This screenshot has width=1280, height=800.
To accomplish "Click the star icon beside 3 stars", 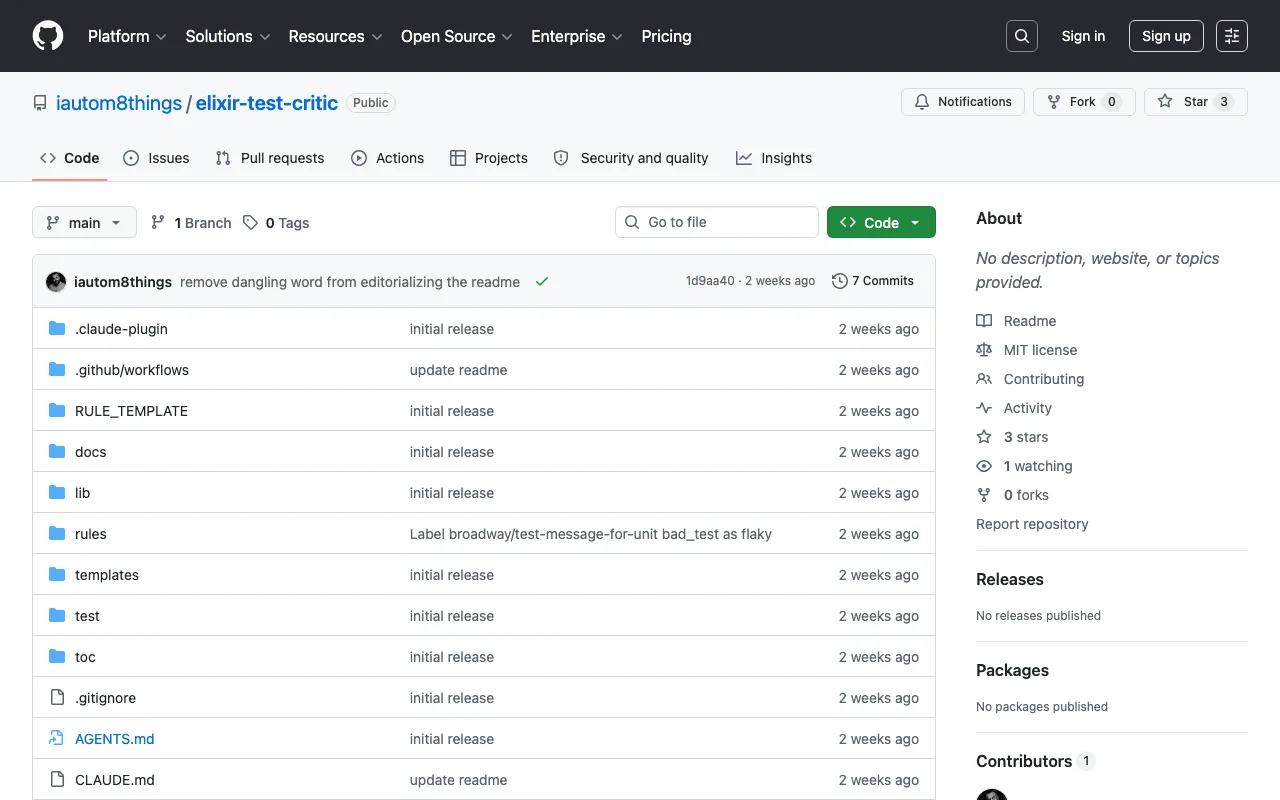I will [984, 437].
